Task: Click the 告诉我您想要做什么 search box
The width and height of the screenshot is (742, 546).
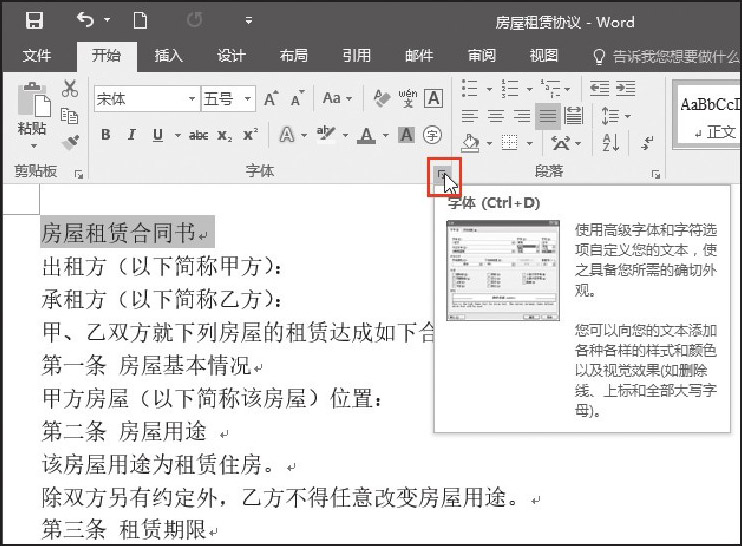Action: (x=665, y=56)
